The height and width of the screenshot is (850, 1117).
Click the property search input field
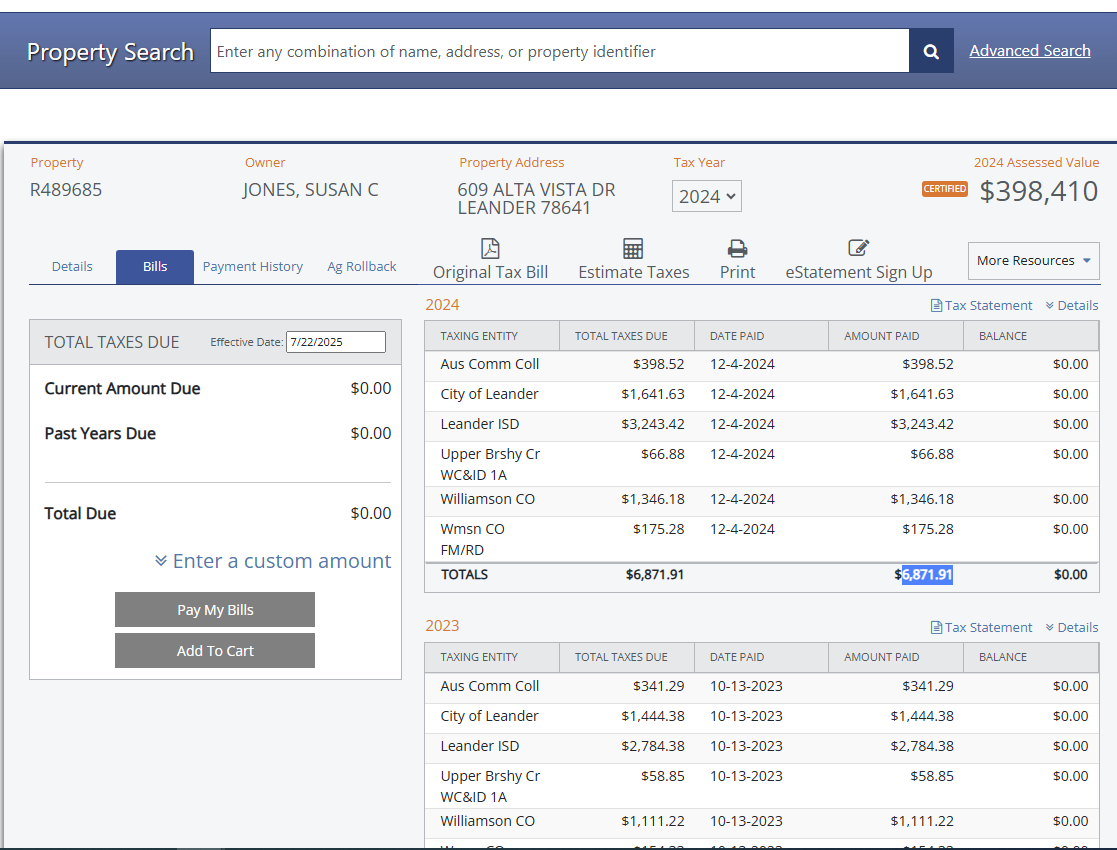click(x=559, y=51)
